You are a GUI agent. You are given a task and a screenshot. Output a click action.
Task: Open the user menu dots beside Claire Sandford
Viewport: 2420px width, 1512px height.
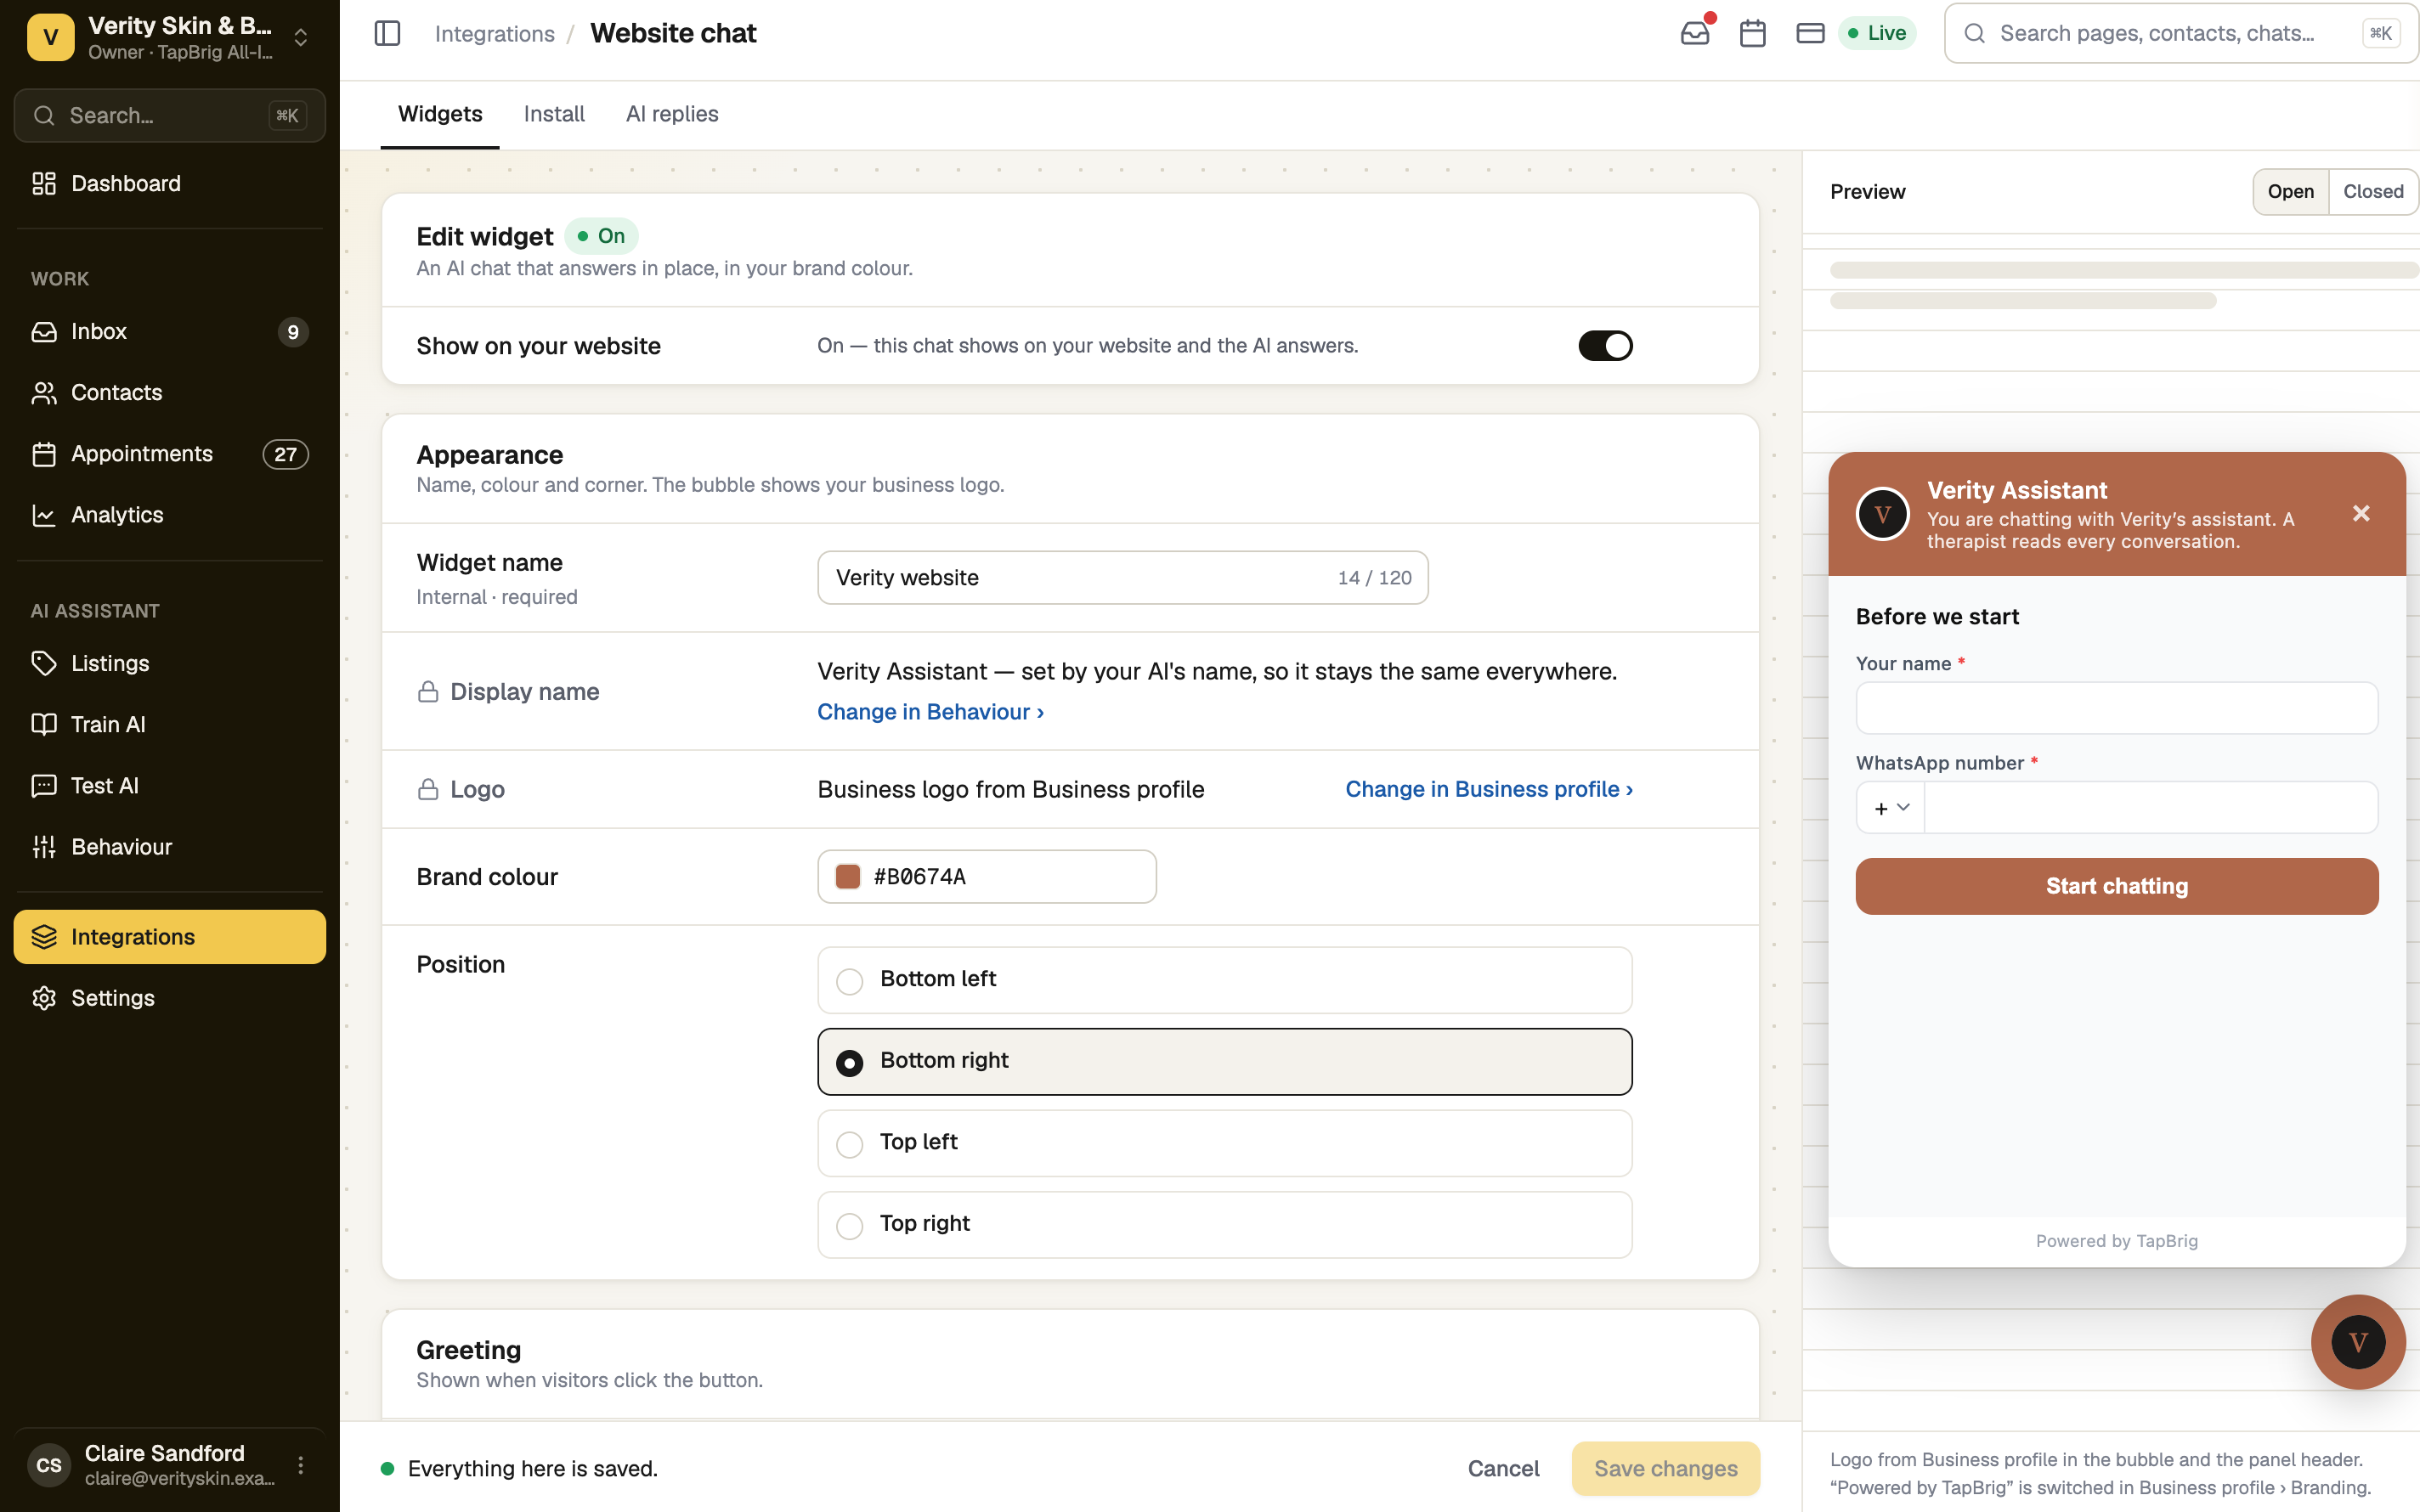coord(301,1465)
